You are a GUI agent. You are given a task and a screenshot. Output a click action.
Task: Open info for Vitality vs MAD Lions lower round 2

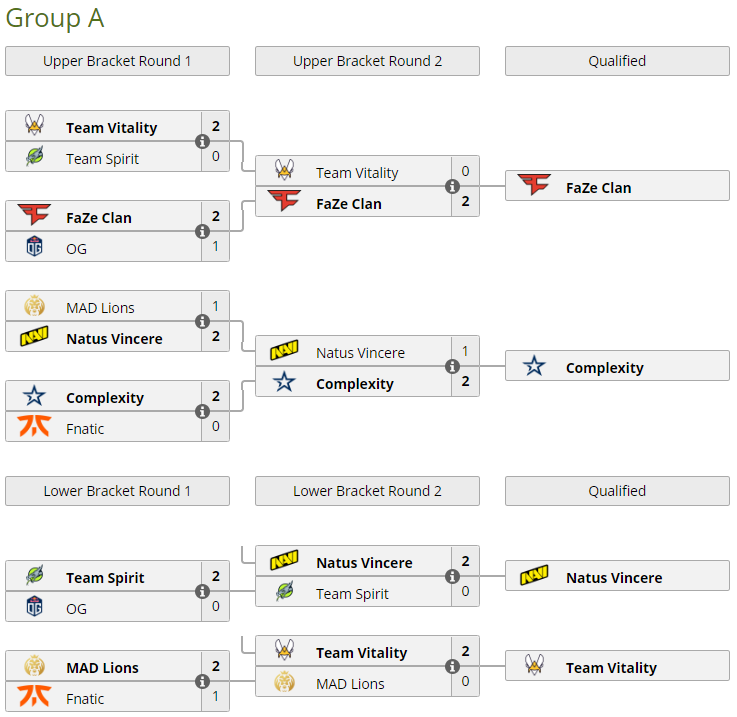(452, 667)
